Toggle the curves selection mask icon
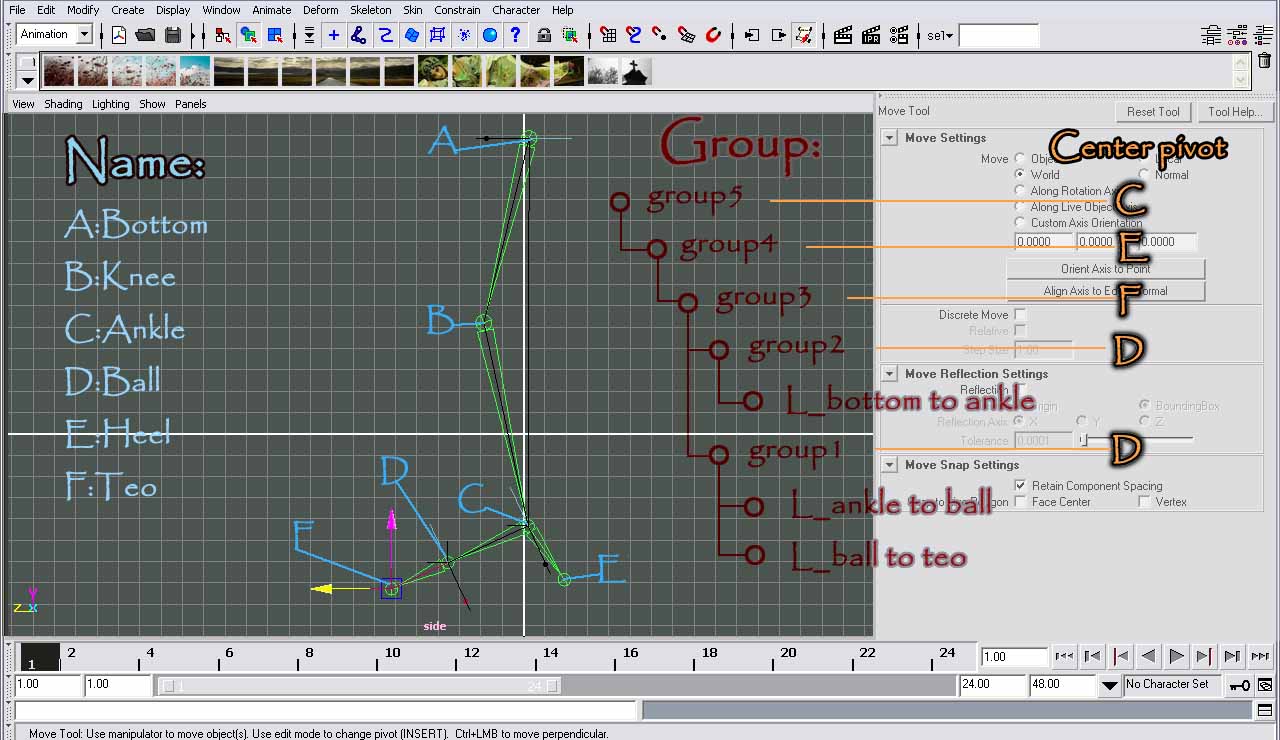Screen dimensions: 1280x740 click(x=385, y=35)
